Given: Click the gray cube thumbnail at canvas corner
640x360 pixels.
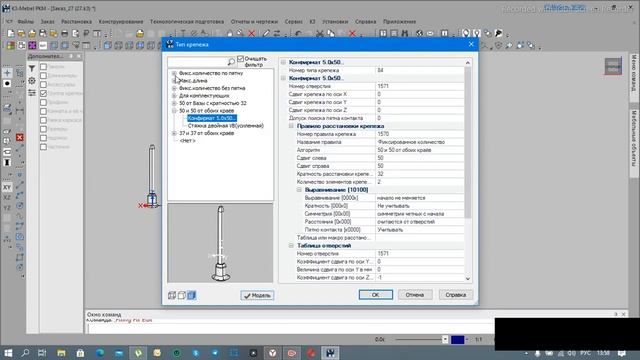Looking at the screenshot, I should click(x=613, y=67).
